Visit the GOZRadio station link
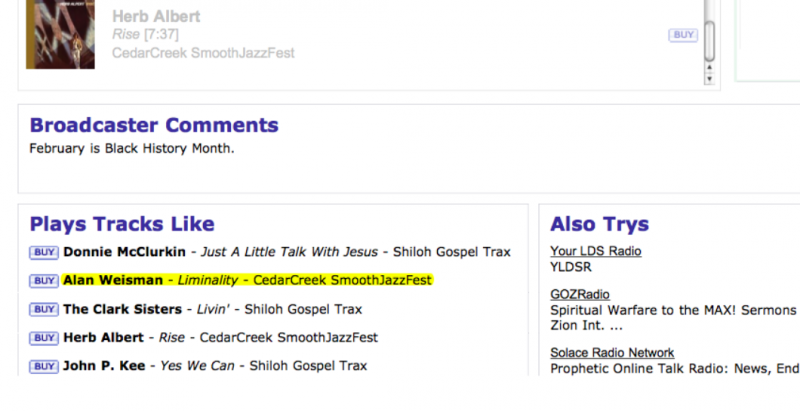800x411 pixels. click(x=582, y=295)
